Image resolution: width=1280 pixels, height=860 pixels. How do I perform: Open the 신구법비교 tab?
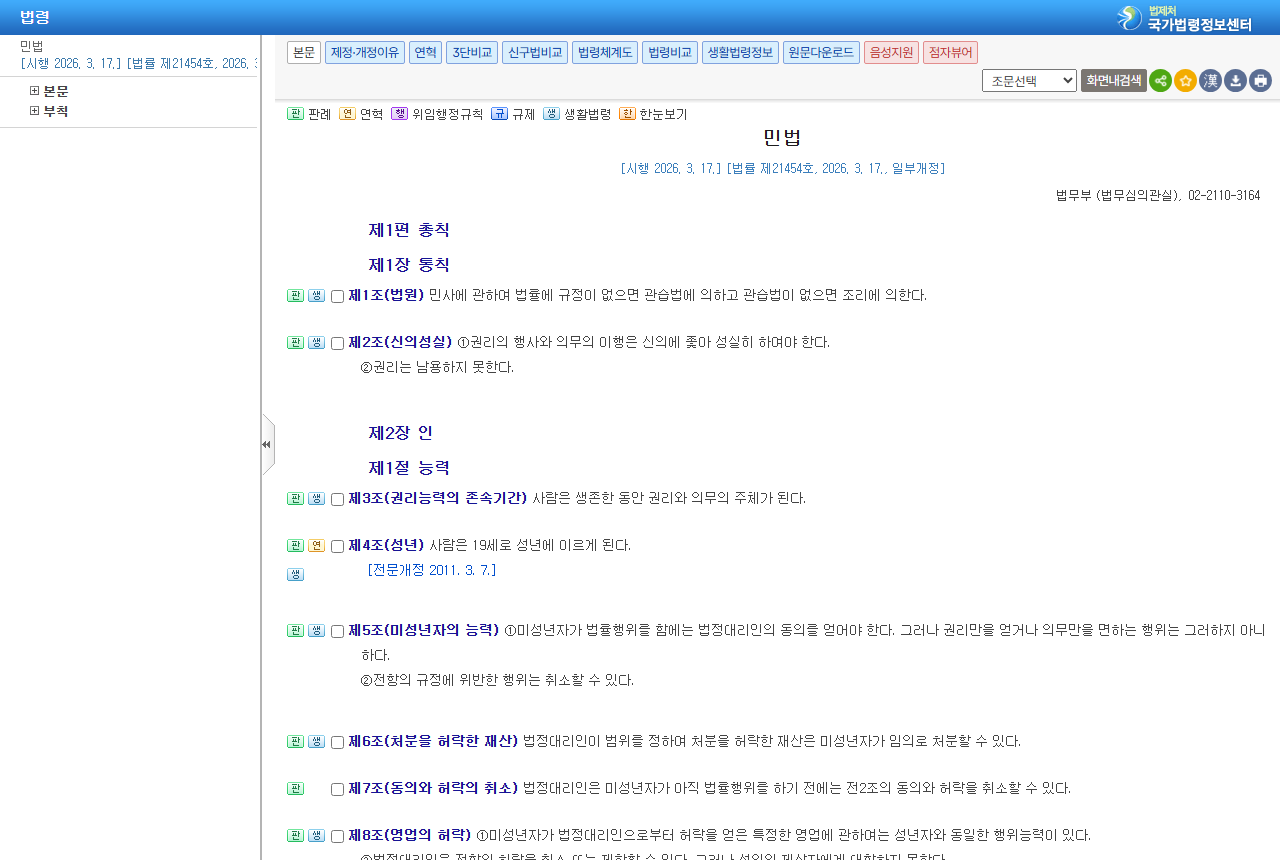pos(535,53)
